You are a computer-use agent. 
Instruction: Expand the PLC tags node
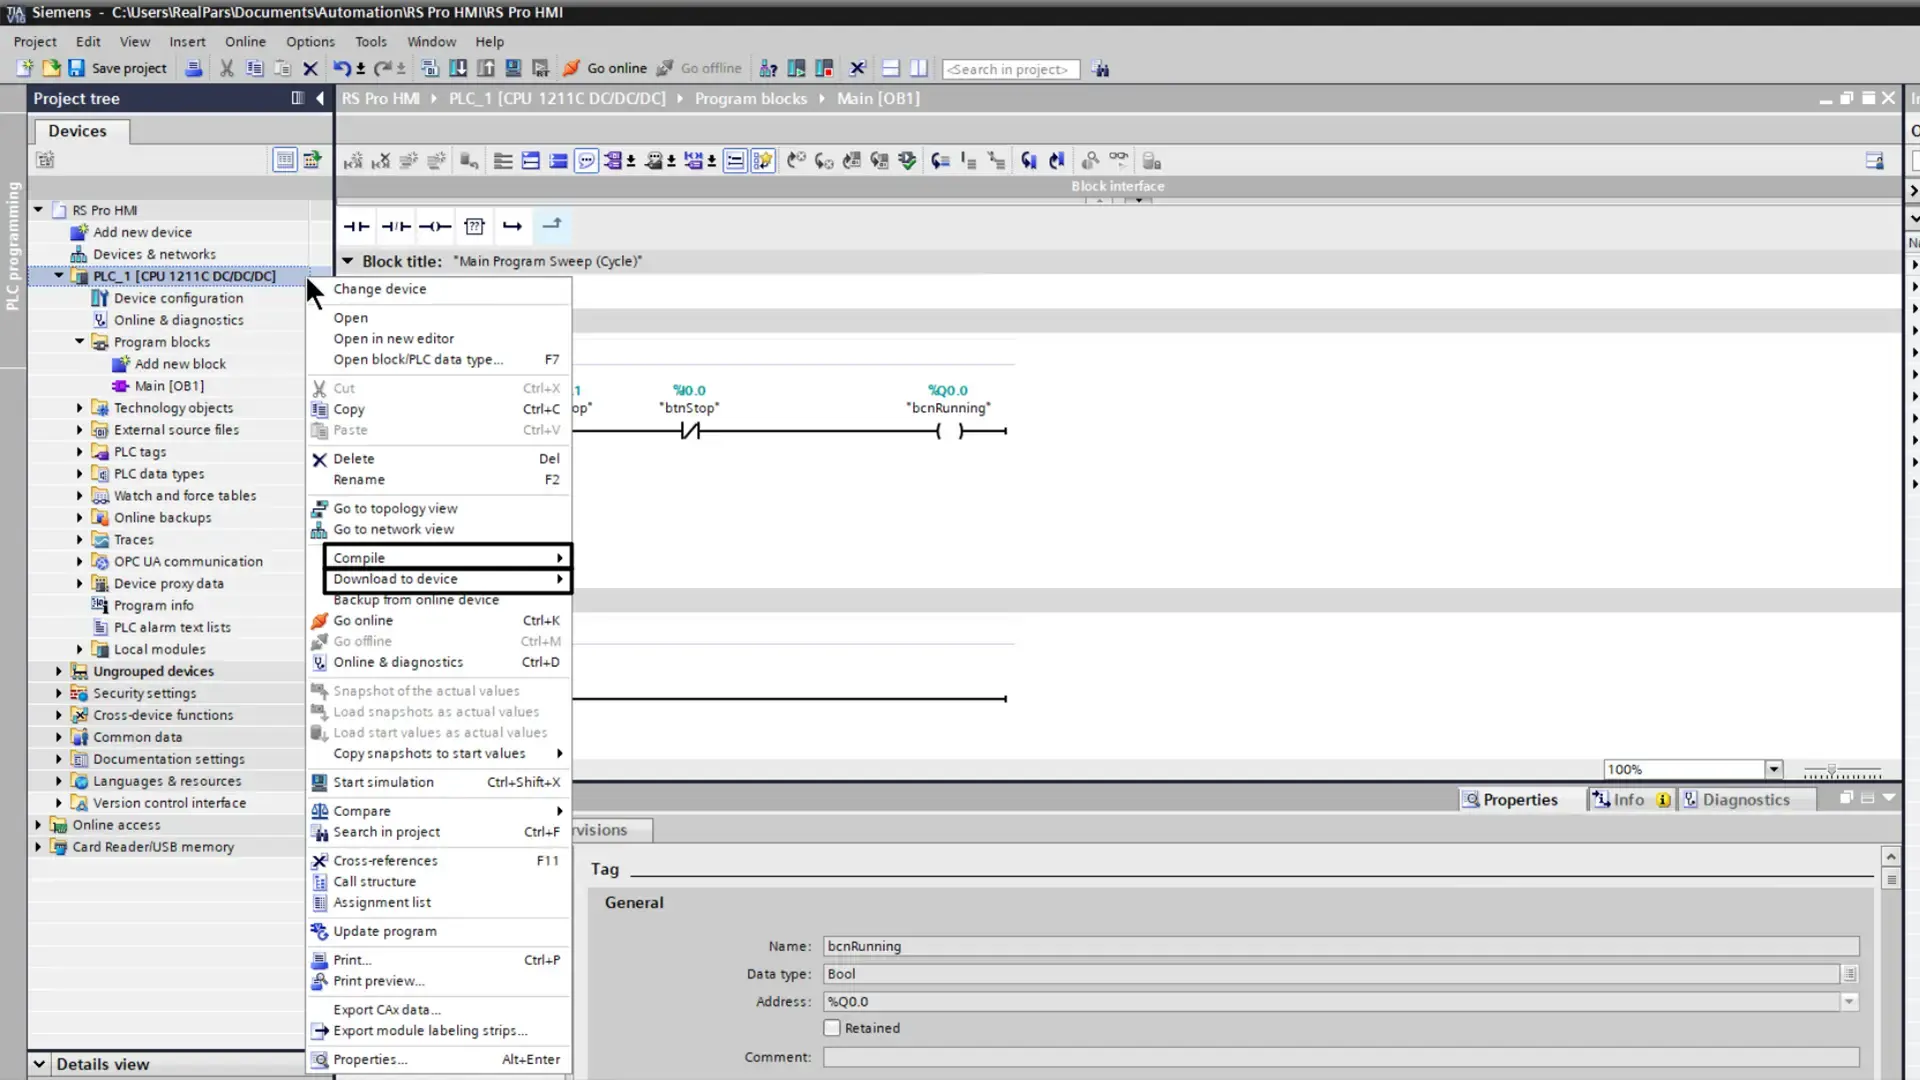80,452
